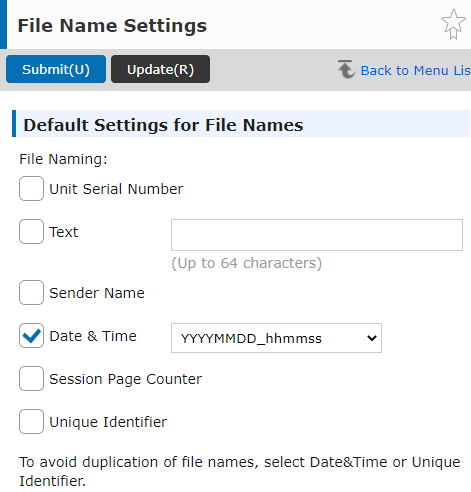Enable the Sender Name checkbox

coord(31,293)
